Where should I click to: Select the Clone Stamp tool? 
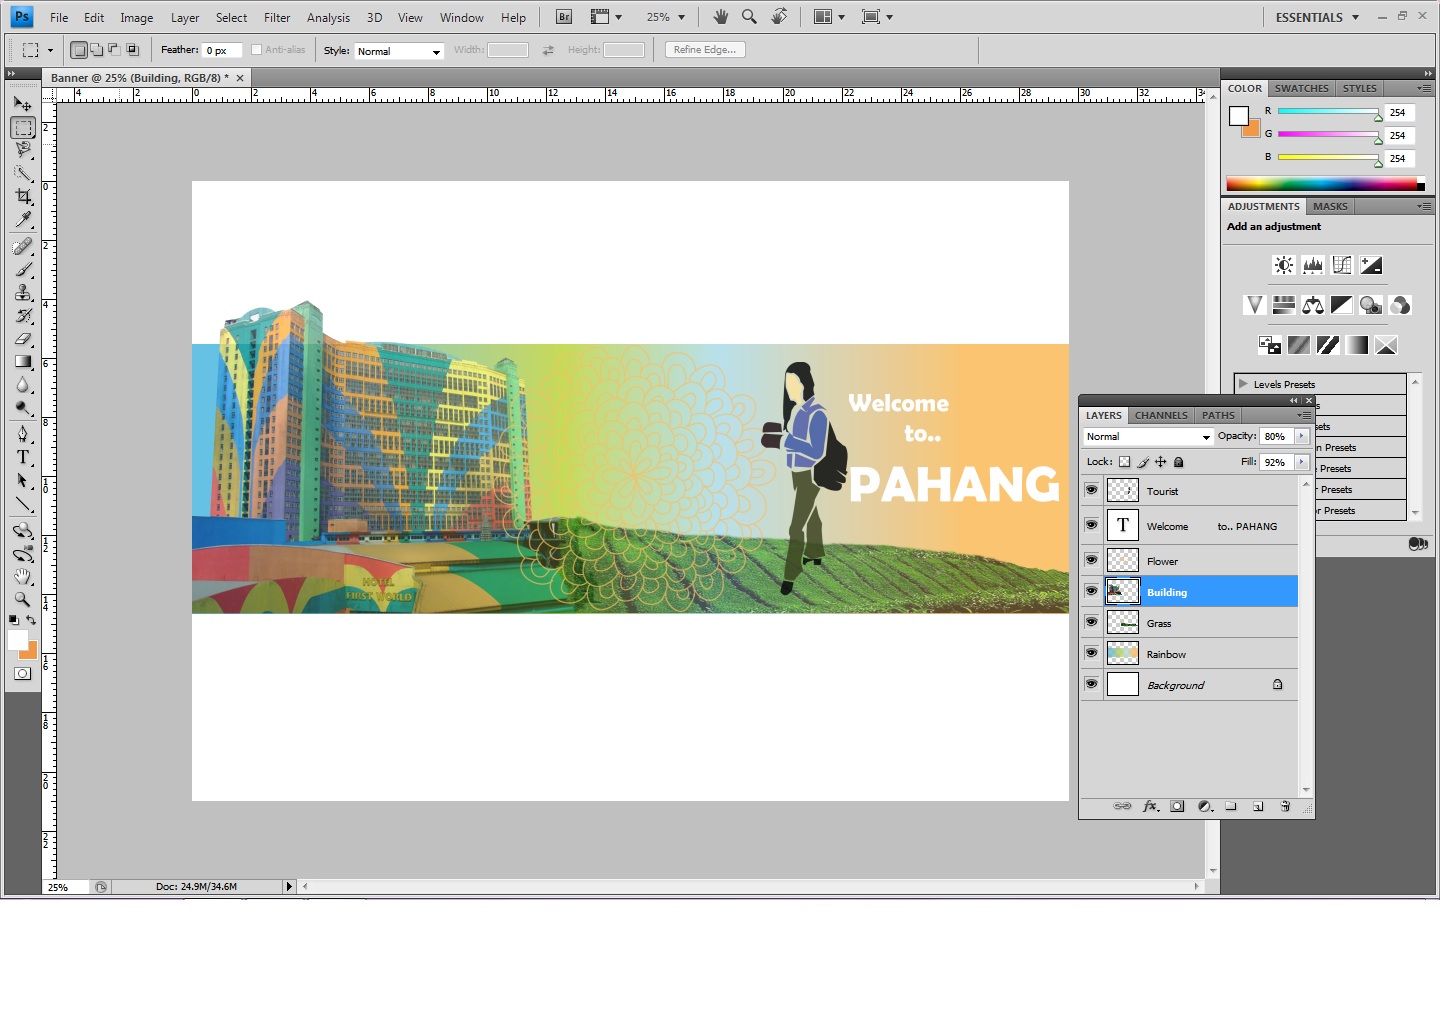tap(23, 292)
